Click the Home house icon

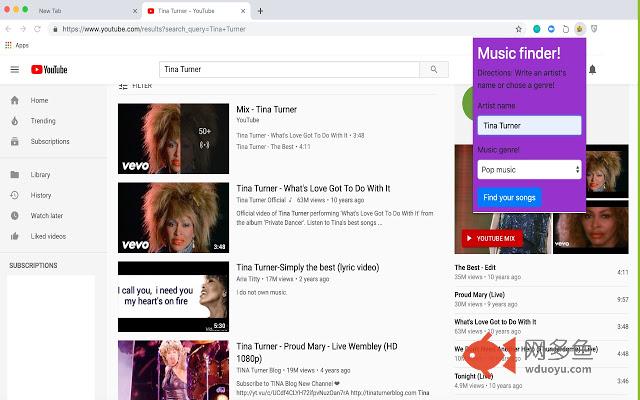click(15, 100)
